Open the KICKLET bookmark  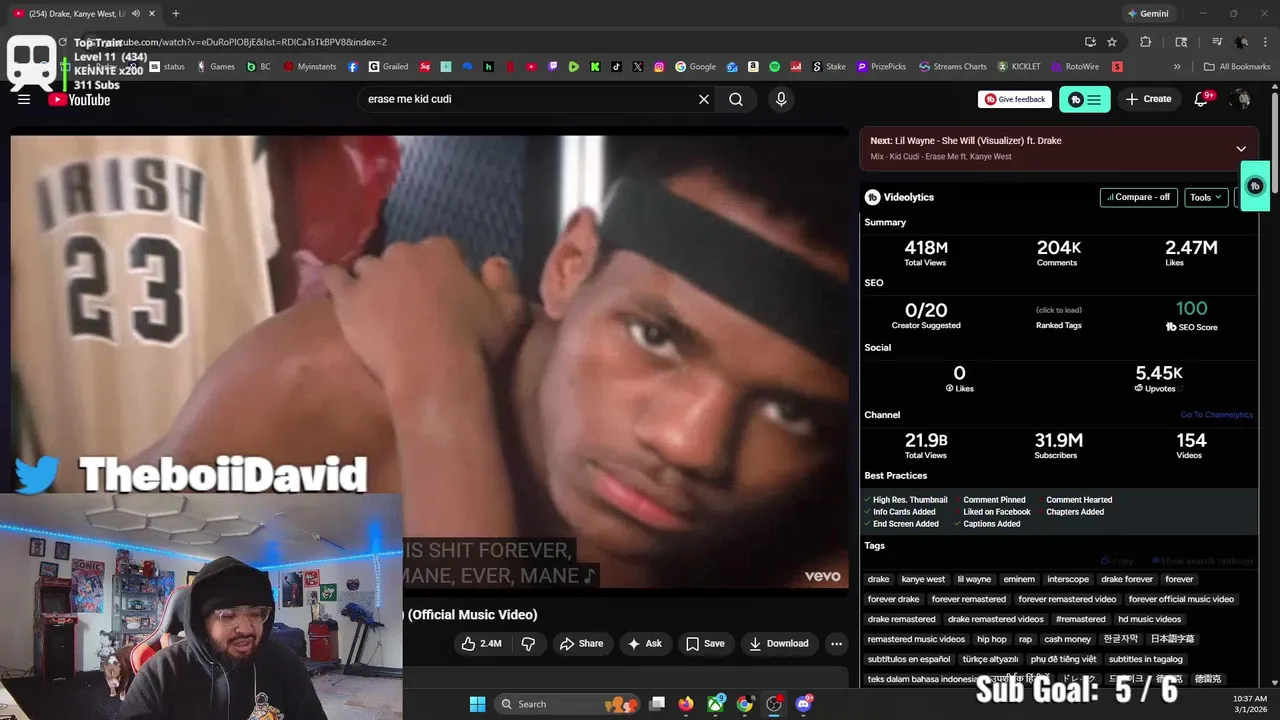tap(1018, 67)
